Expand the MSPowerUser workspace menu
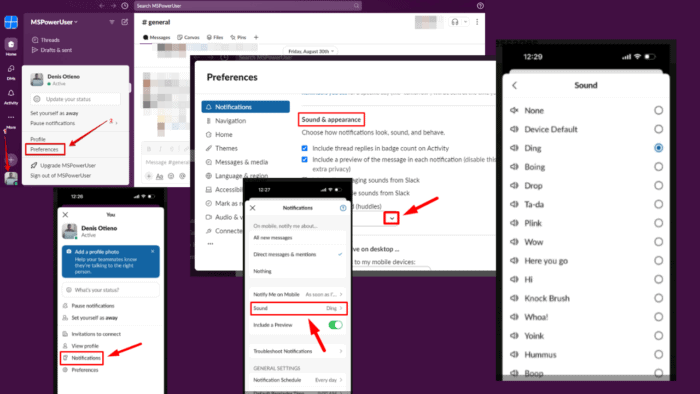The image size is (700, 394). (54, 22)
